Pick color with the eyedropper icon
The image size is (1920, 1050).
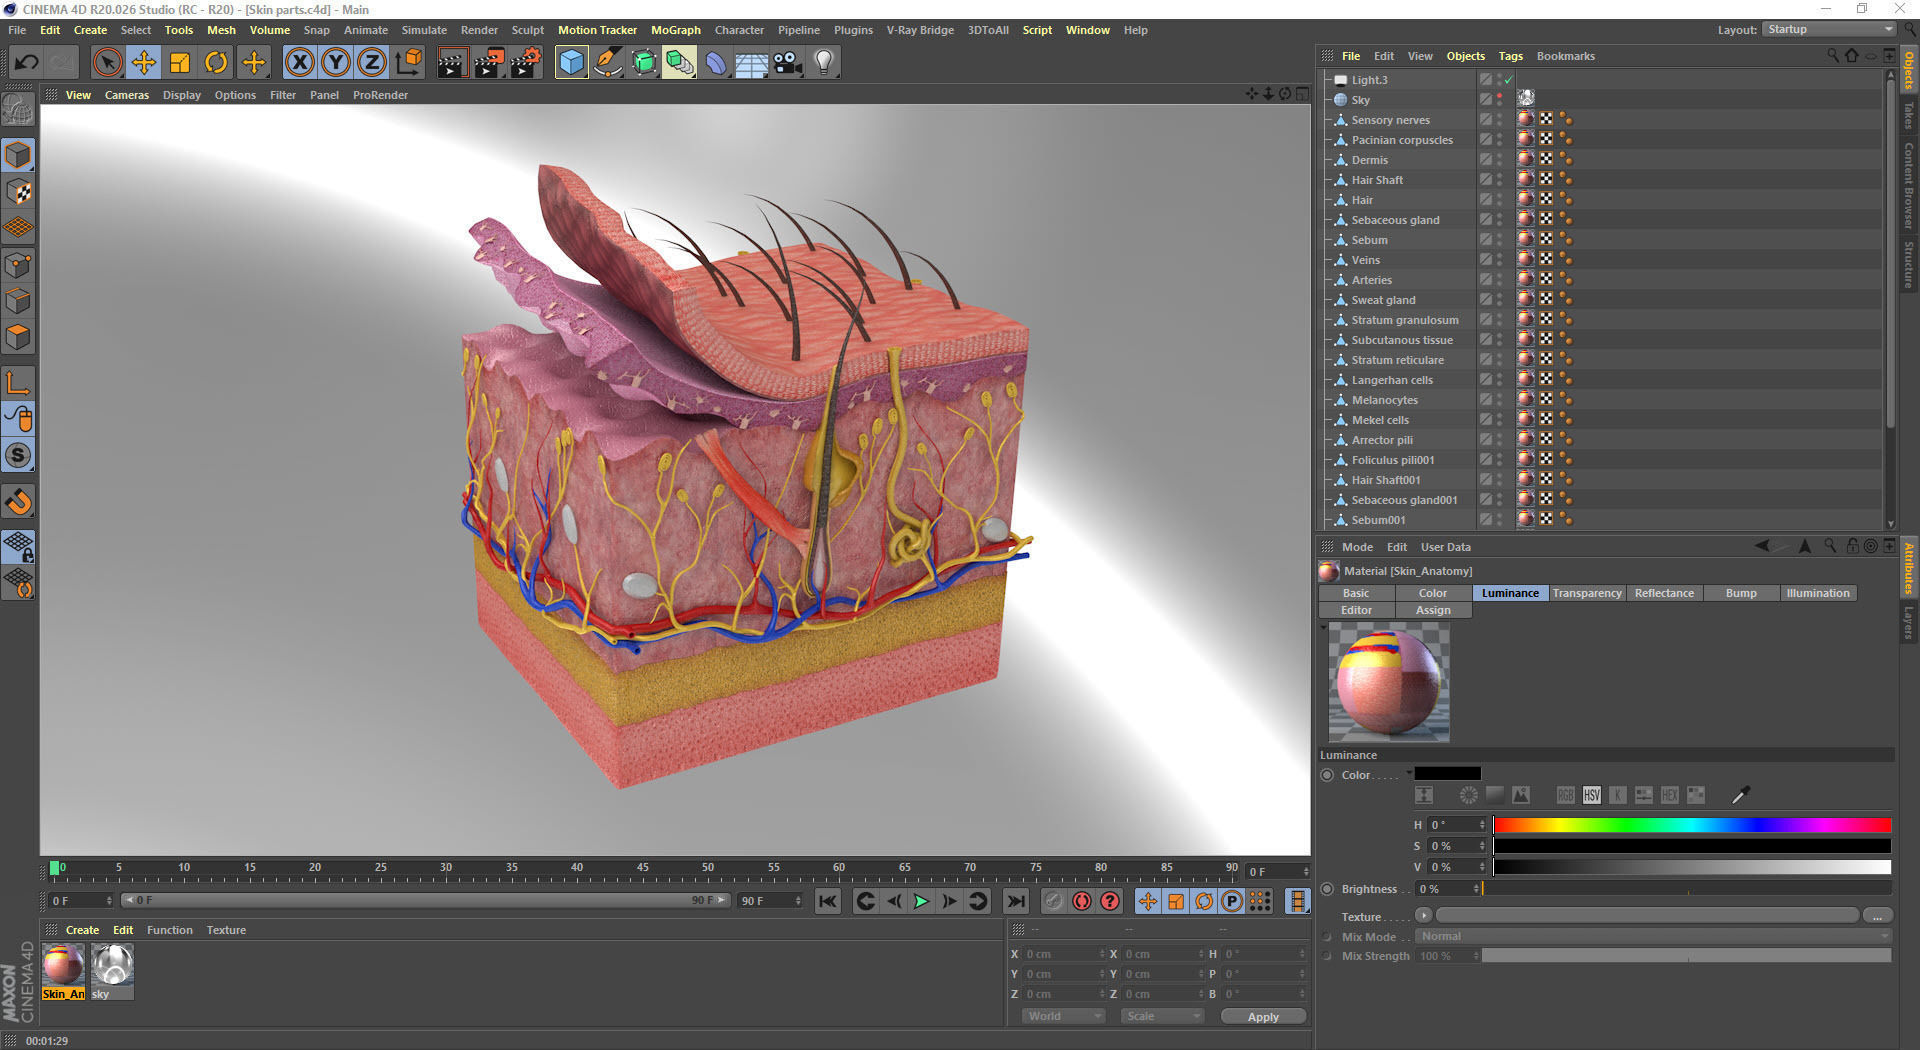click(x=1740, y=795)
